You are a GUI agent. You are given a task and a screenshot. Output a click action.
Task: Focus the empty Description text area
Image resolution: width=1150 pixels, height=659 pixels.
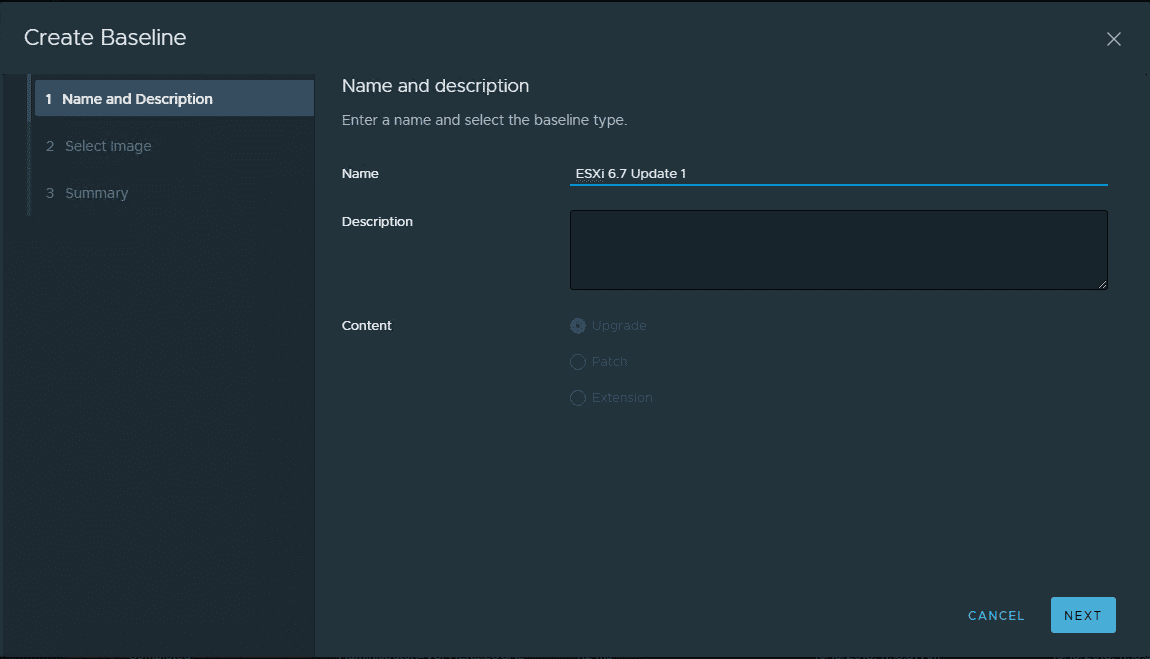click(838, 249)
